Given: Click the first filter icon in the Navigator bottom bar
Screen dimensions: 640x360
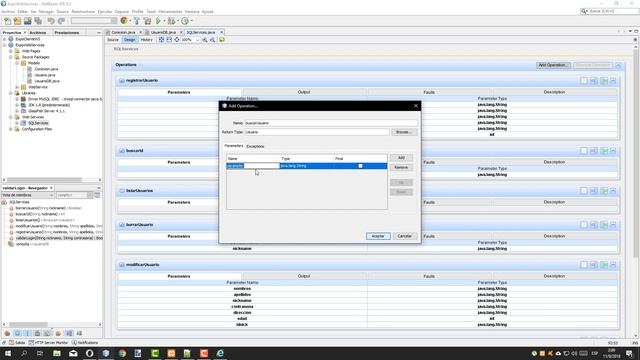Looking at the screenshot, I should [x=7, y=333].
